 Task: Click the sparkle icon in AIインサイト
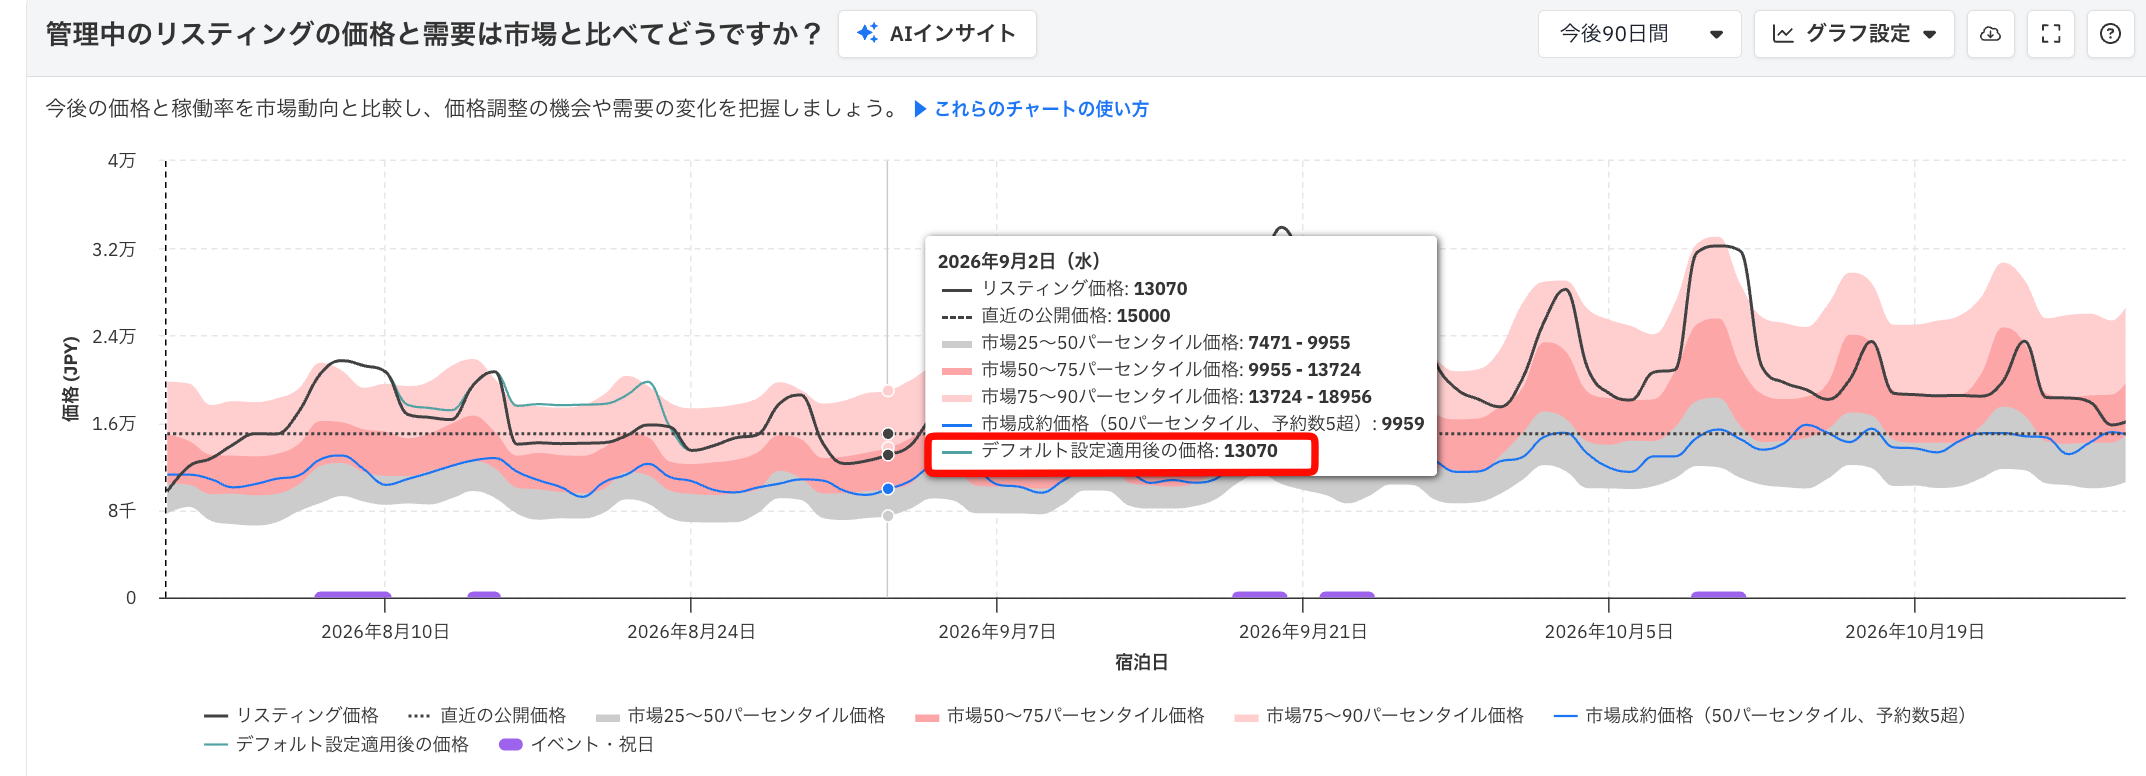coord(867,34)
